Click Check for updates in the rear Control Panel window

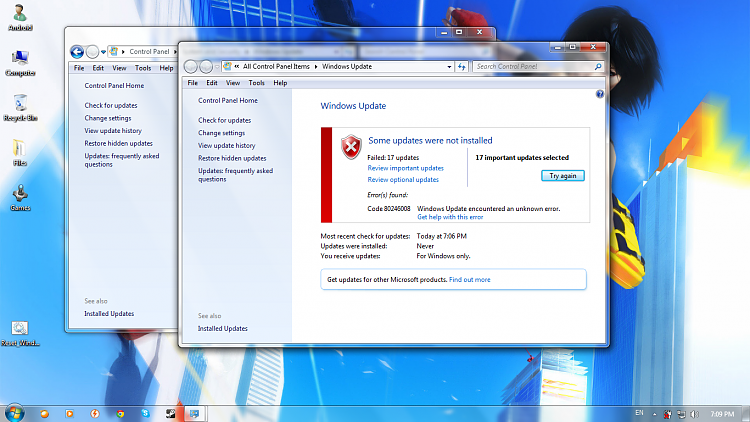111,105
